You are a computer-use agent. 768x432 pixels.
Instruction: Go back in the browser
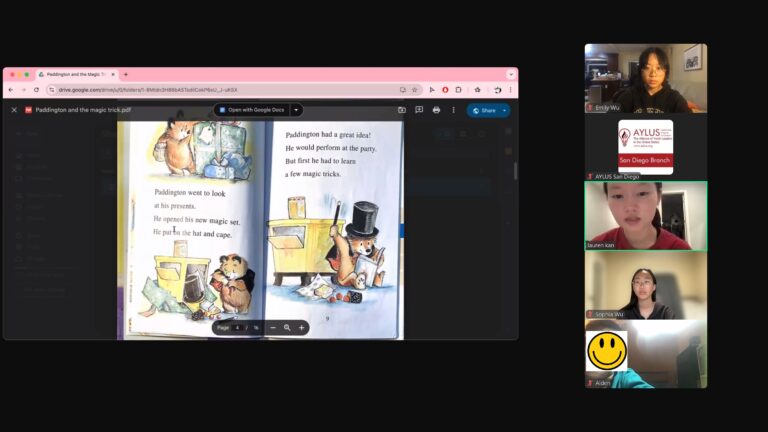tap(11, 90)
